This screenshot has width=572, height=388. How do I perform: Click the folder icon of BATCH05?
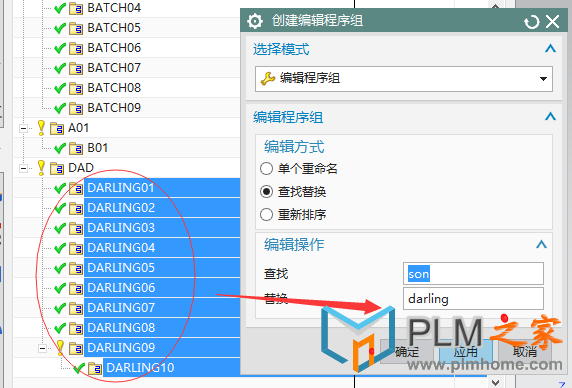(x=76, y=28)
